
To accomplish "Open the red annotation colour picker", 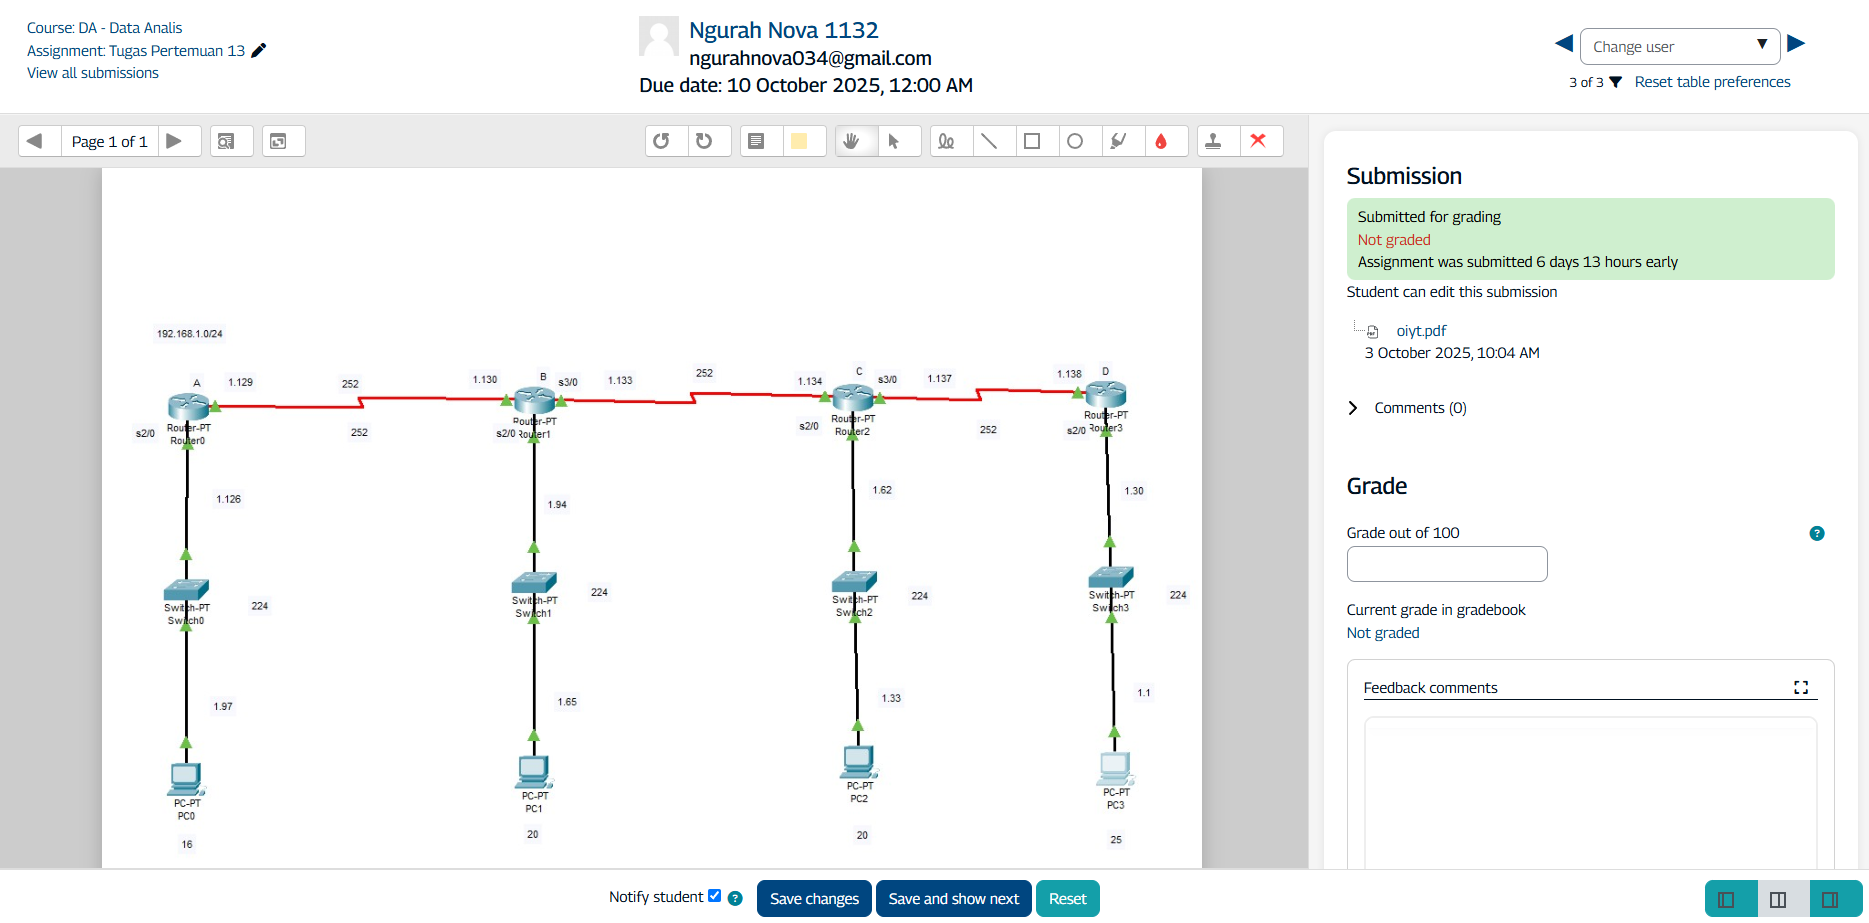I will (x=1161, y=141).
